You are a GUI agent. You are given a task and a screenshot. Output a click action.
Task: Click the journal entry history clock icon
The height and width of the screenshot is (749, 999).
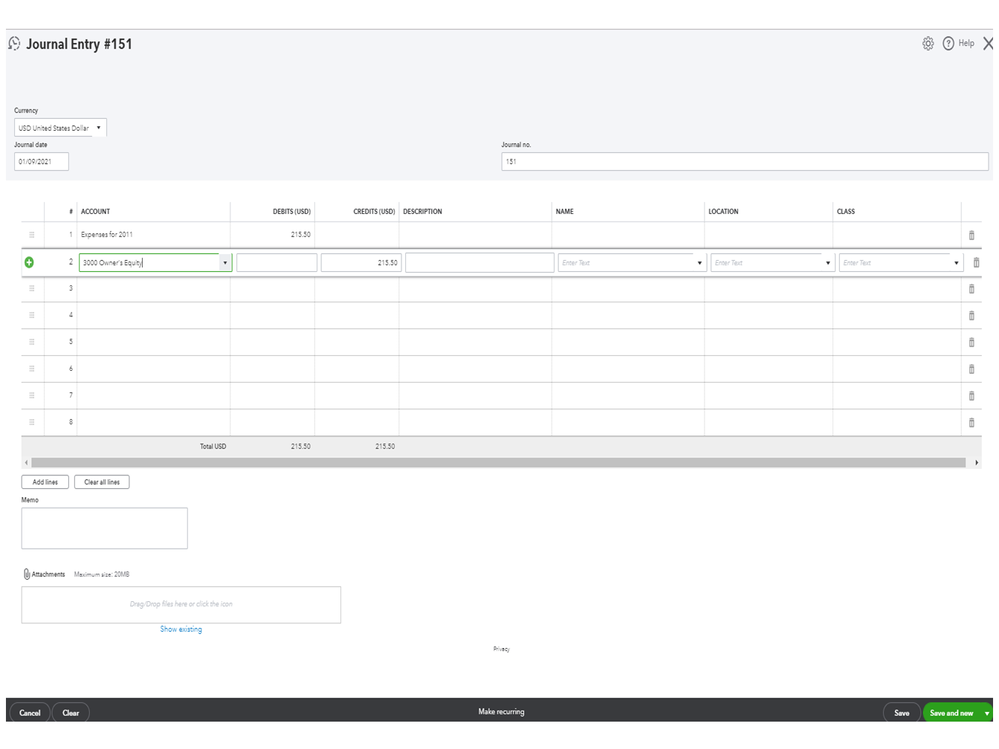(14, 44)
